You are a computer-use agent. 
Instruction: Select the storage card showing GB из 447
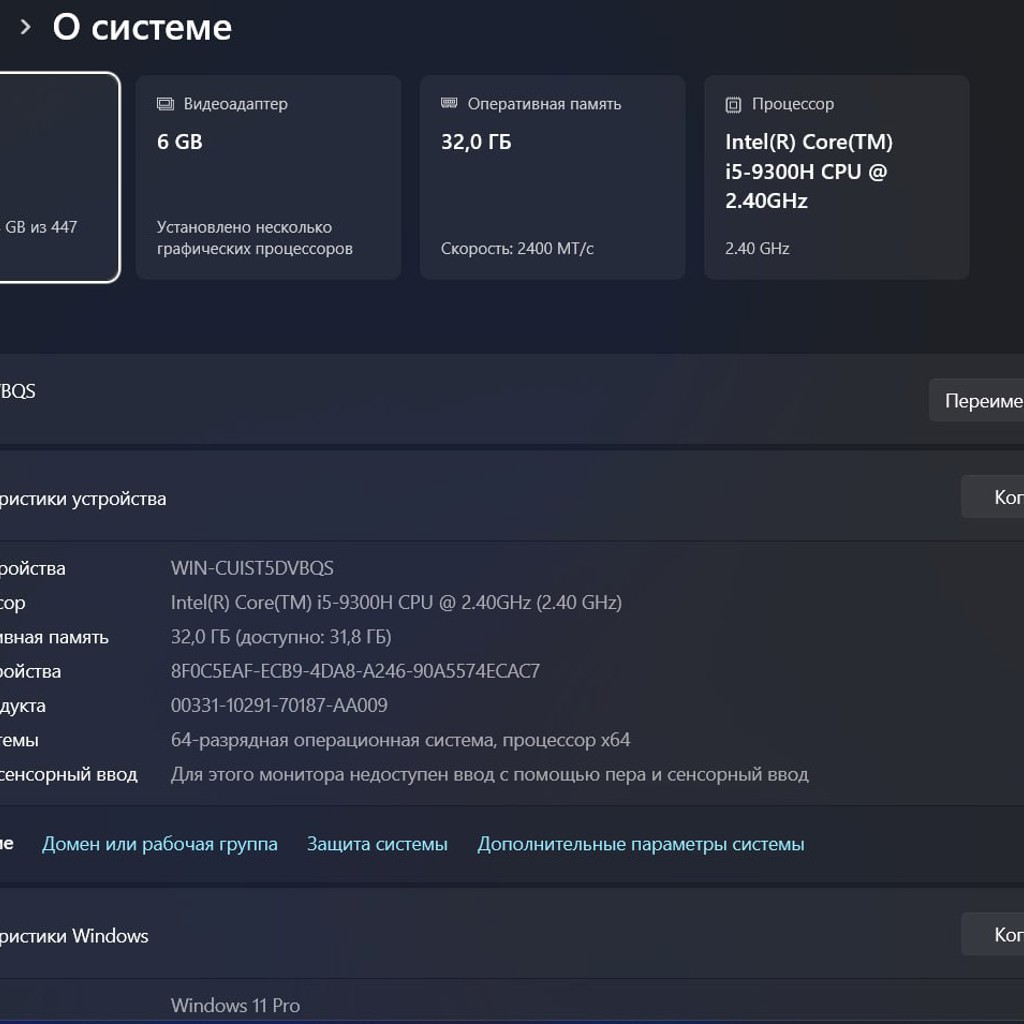coord(59,177)
